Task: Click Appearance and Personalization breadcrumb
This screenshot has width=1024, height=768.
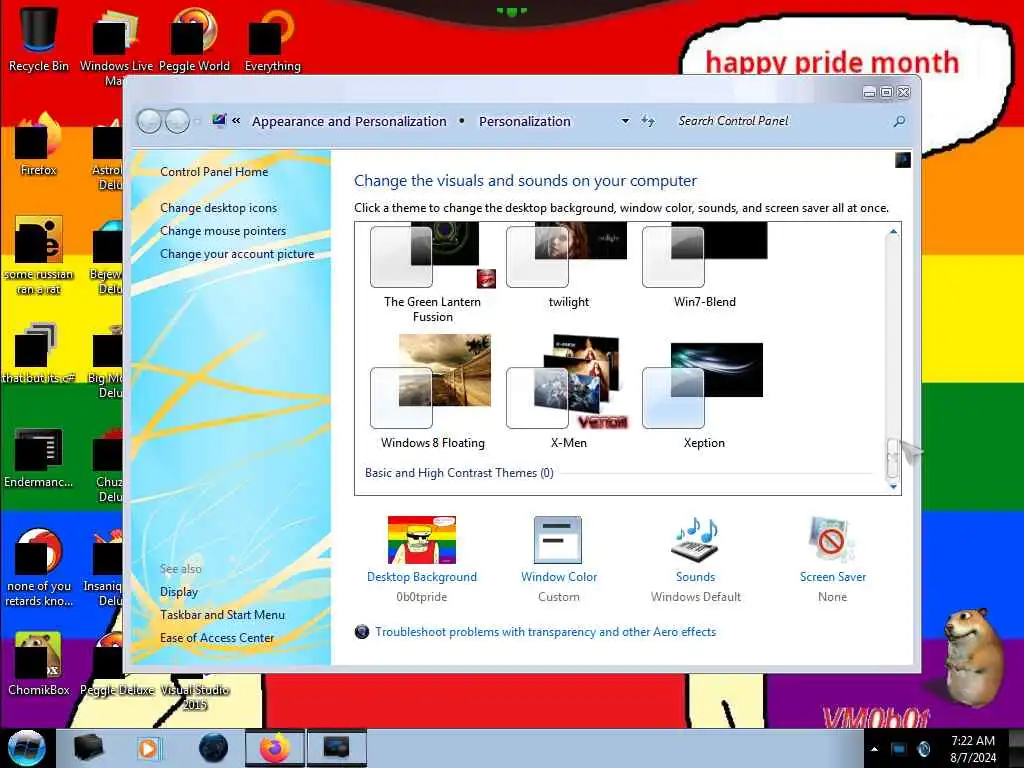Action: (349, 121)
